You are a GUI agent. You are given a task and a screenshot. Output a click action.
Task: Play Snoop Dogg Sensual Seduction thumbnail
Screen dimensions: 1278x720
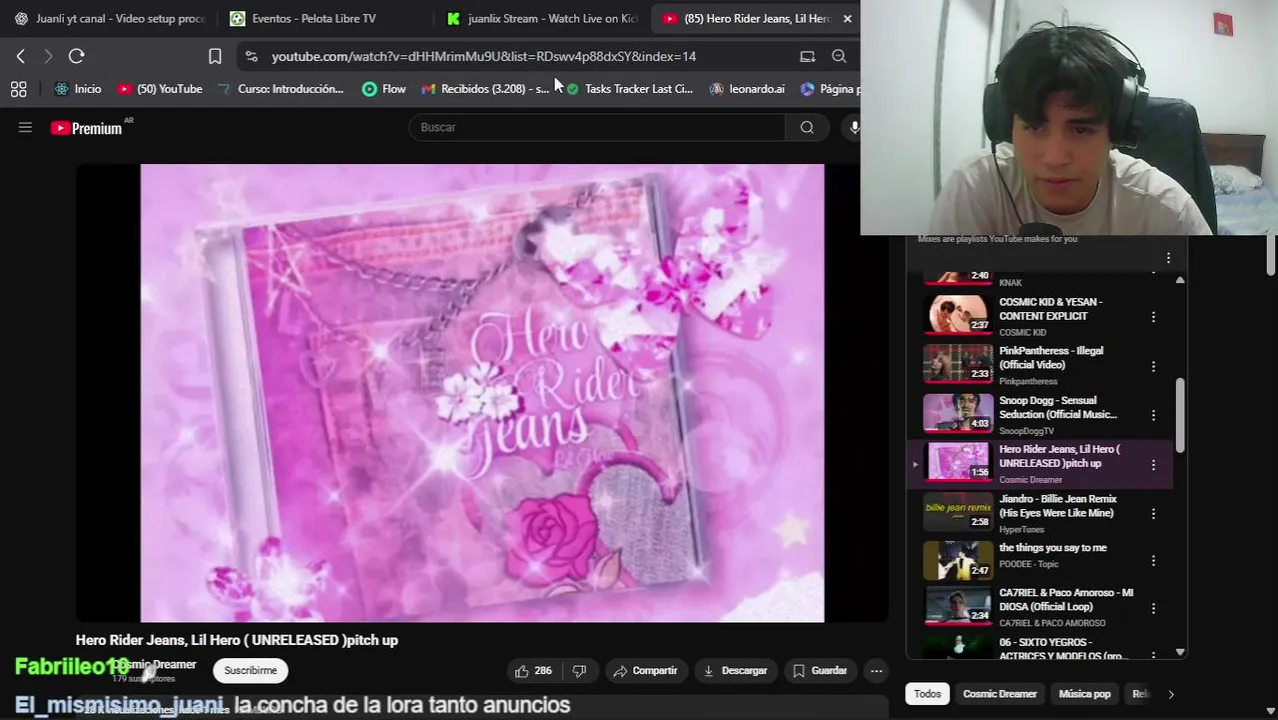(x=958, y=413)
